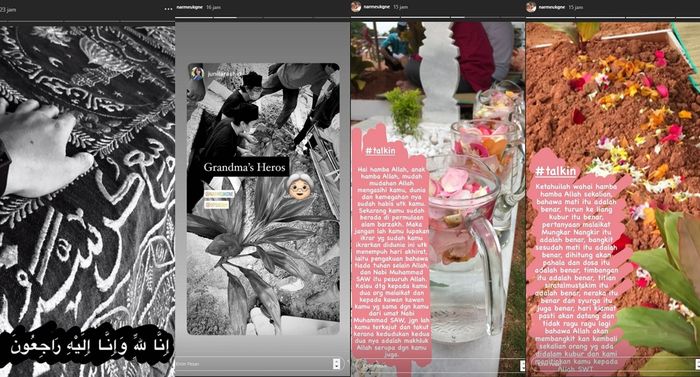Open username link on third story header
Image resolution: width=700 pixels, height=377 pixels.
point(374,7)
